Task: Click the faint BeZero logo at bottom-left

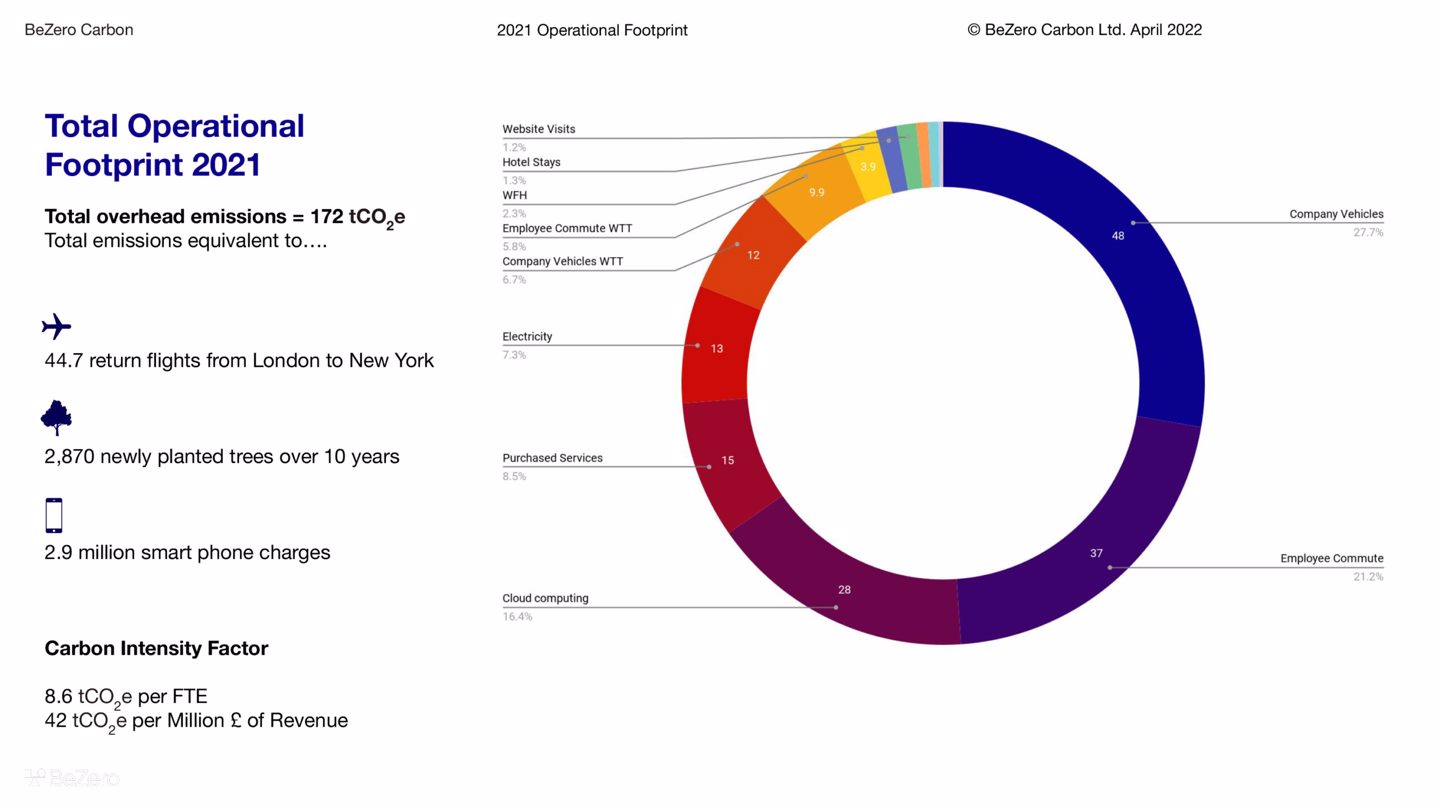Action: click(71, 778)
